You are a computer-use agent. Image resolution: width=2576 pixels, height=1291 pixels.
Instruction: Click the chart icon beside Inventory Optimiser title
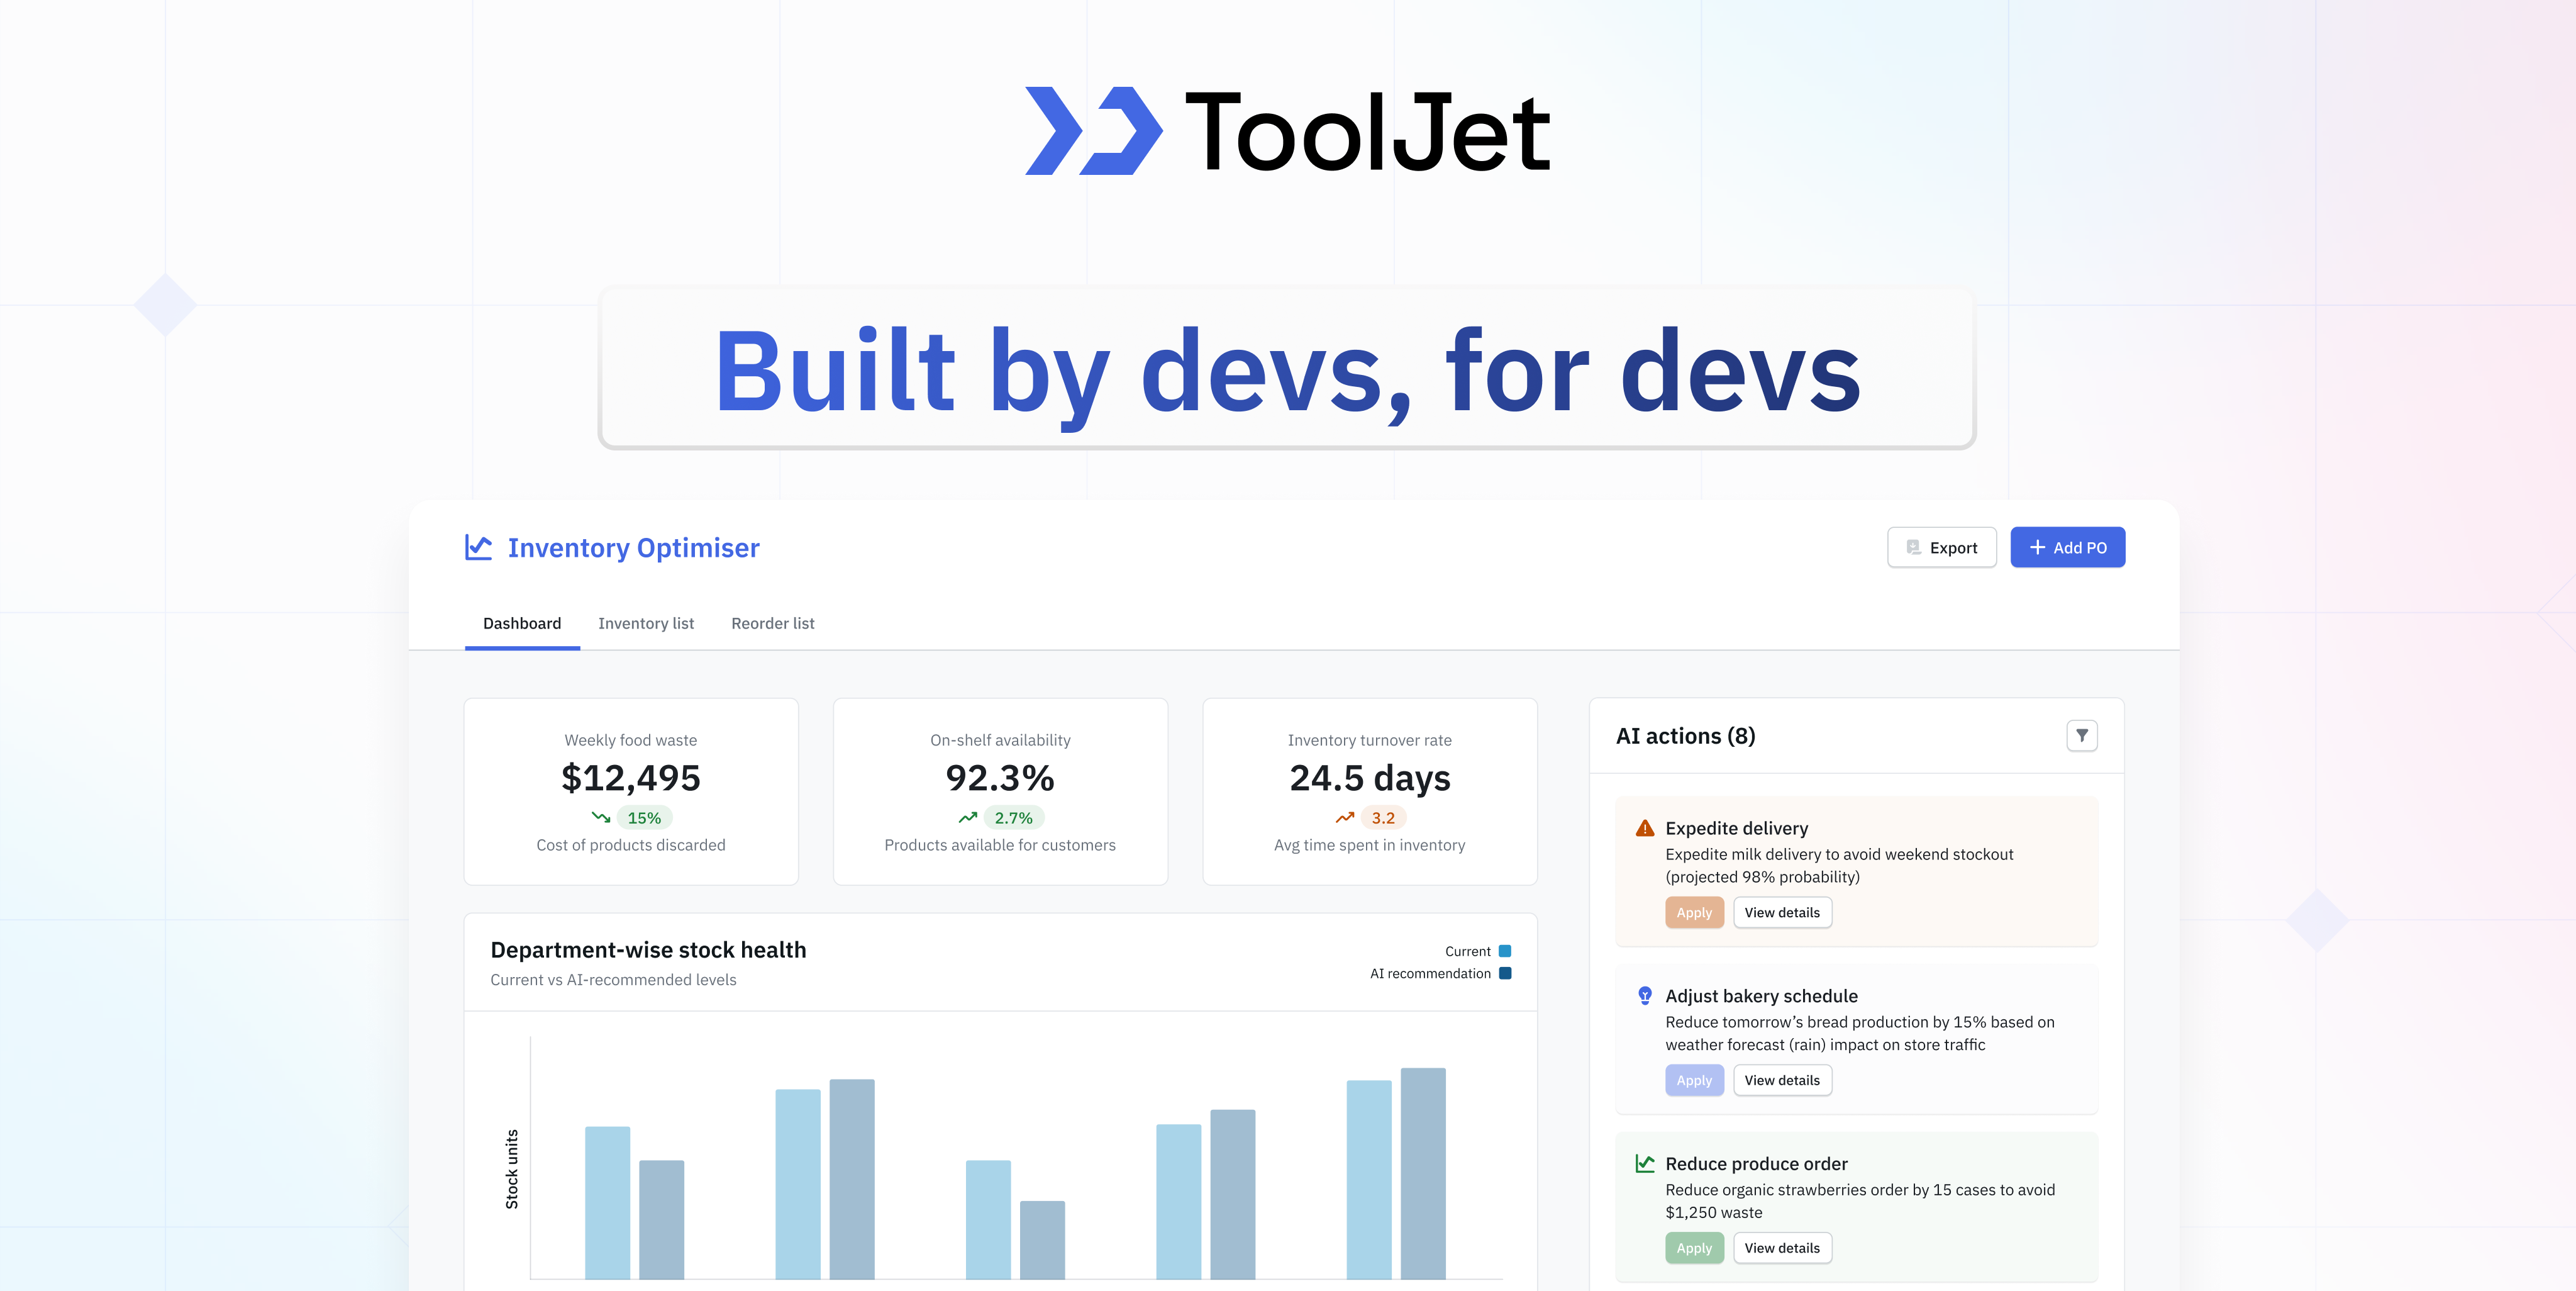point(478,546)
